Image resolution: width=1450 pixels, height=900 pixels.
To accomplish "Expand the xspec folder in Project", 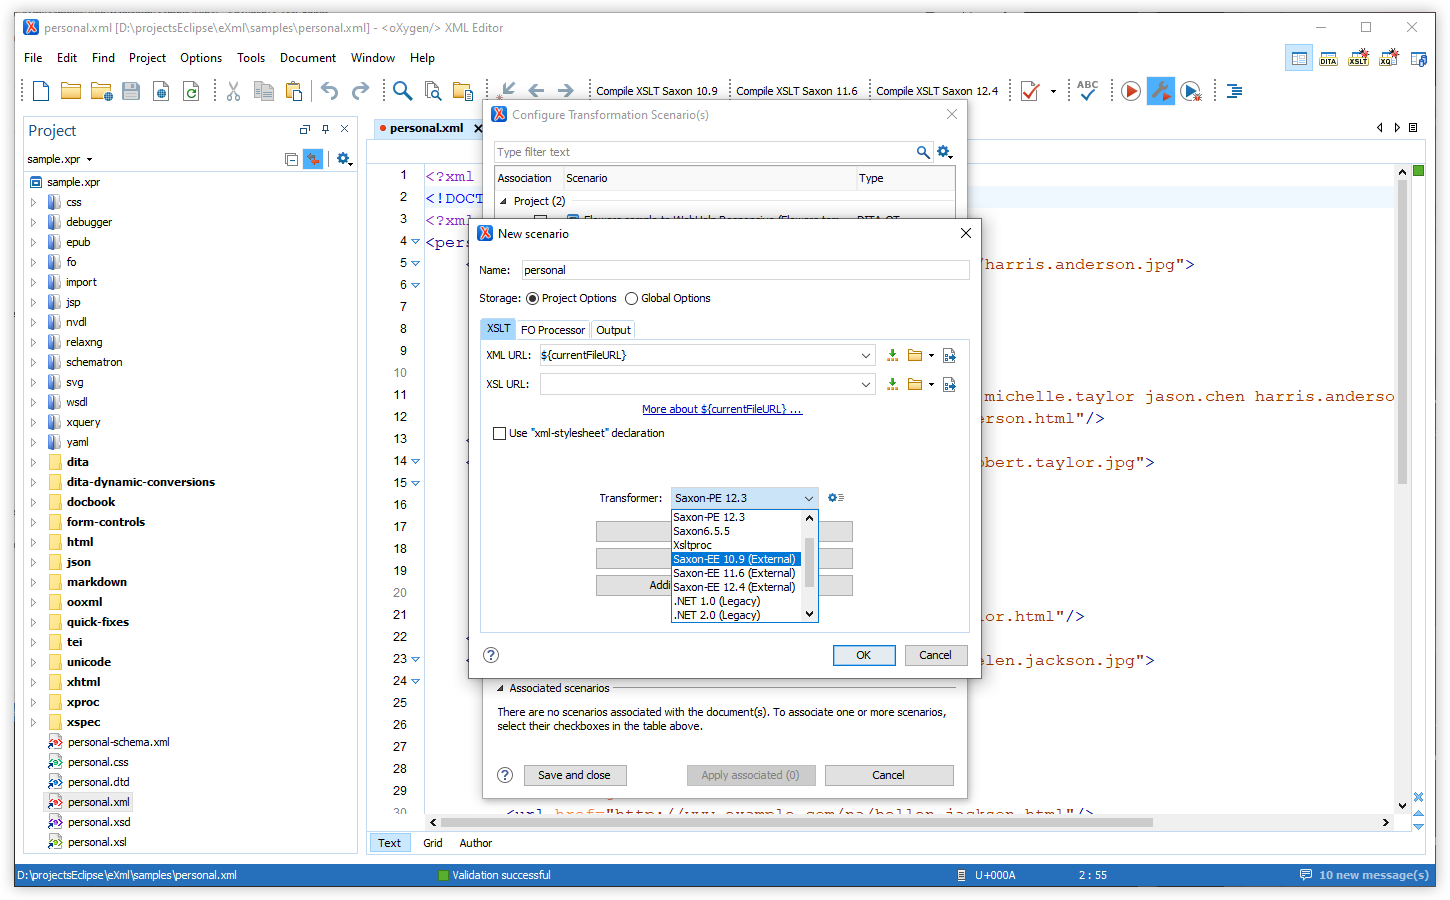I will [33, 722].
